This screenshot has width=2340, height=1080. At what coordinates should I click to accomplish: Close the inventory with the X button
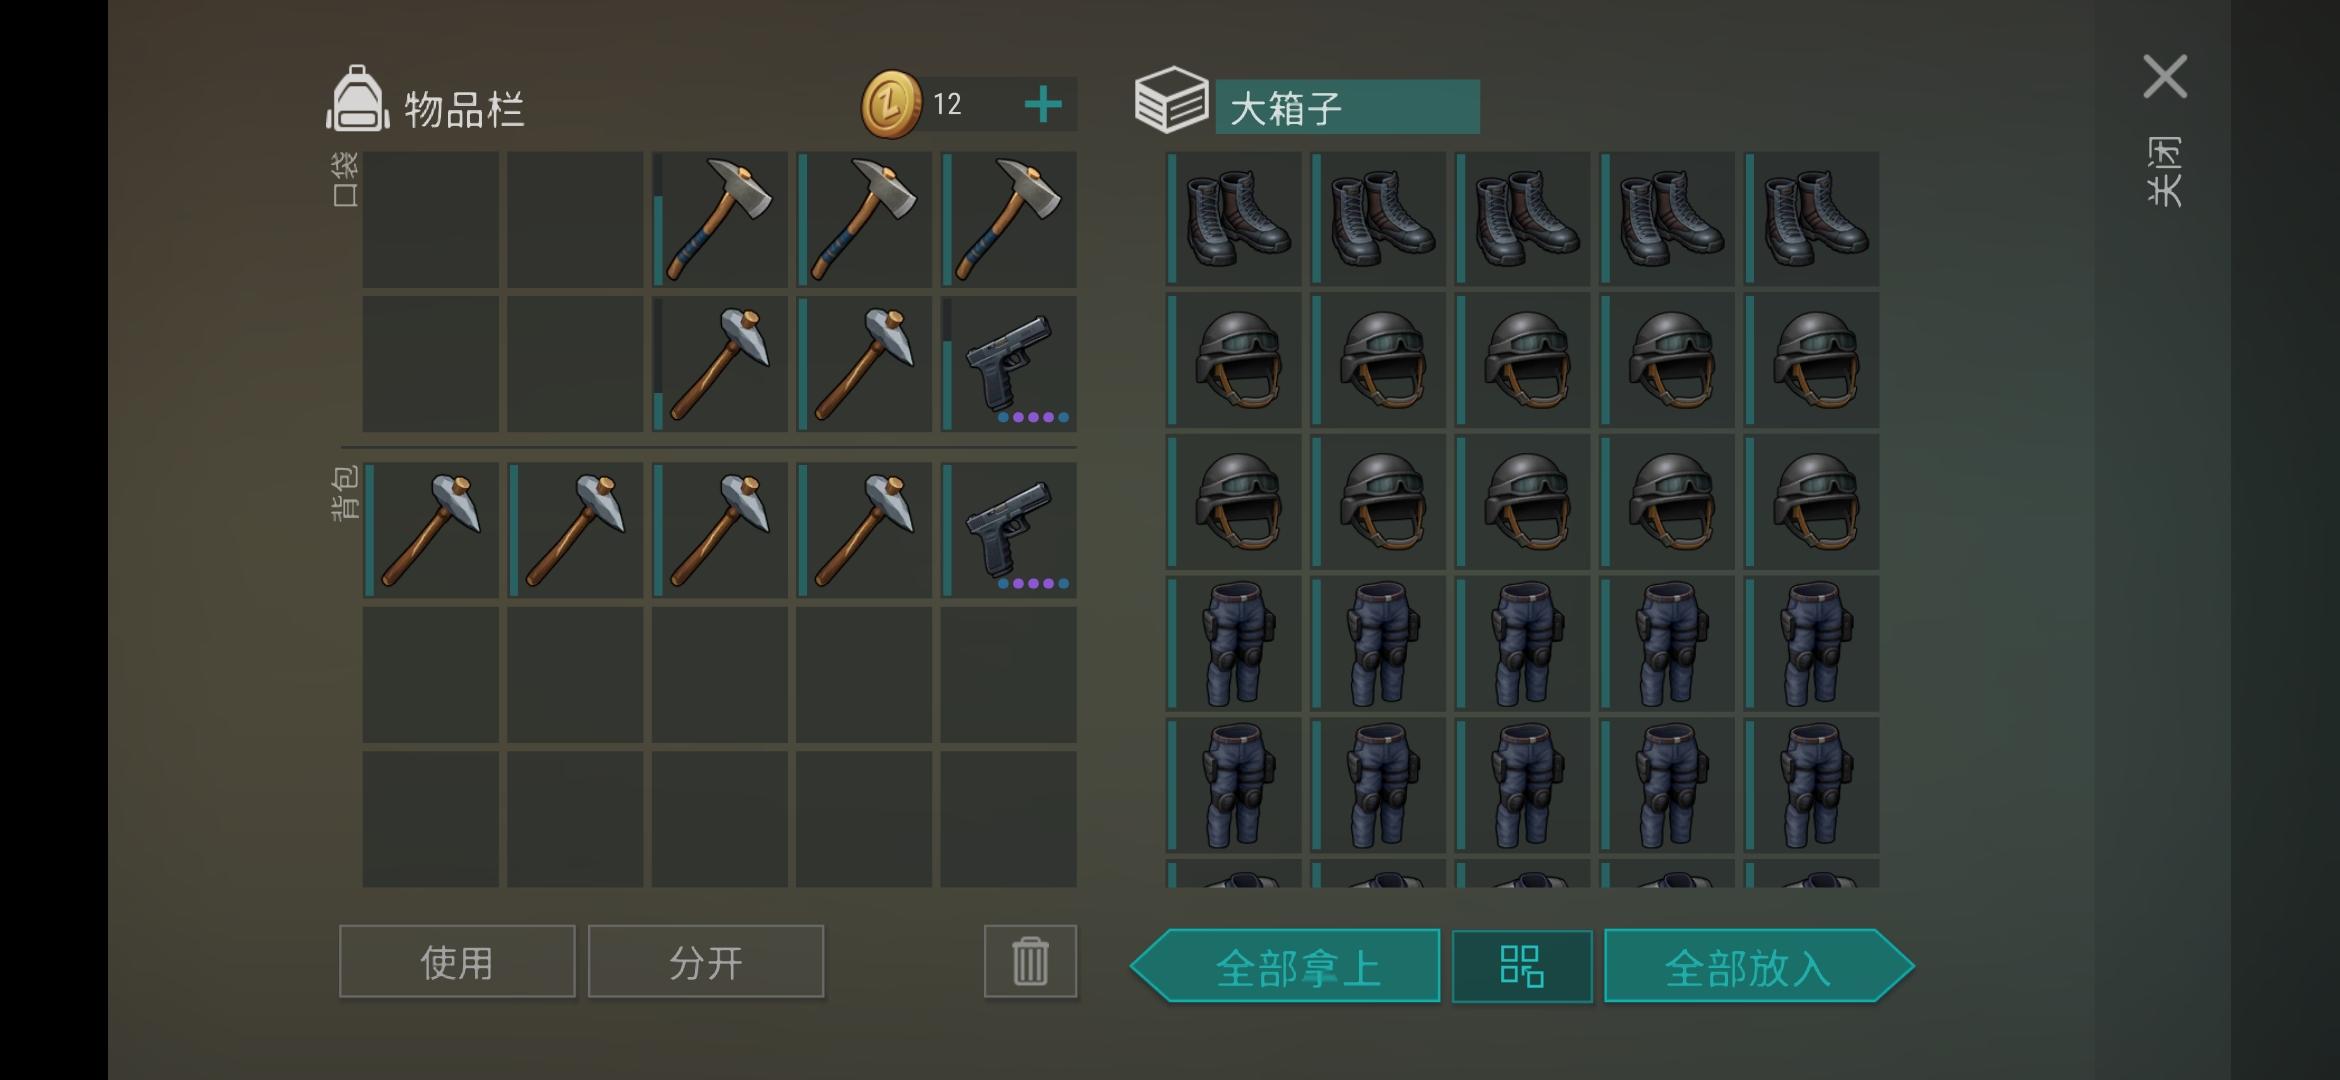click(x=2165, y=77)
